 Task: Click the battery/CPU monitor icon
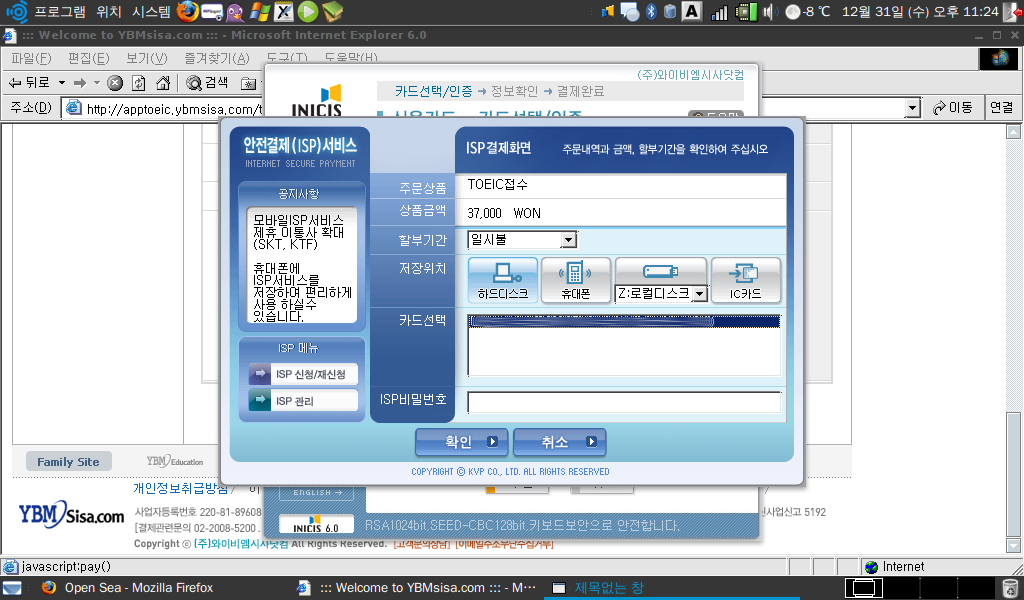[x=746, y=12]
